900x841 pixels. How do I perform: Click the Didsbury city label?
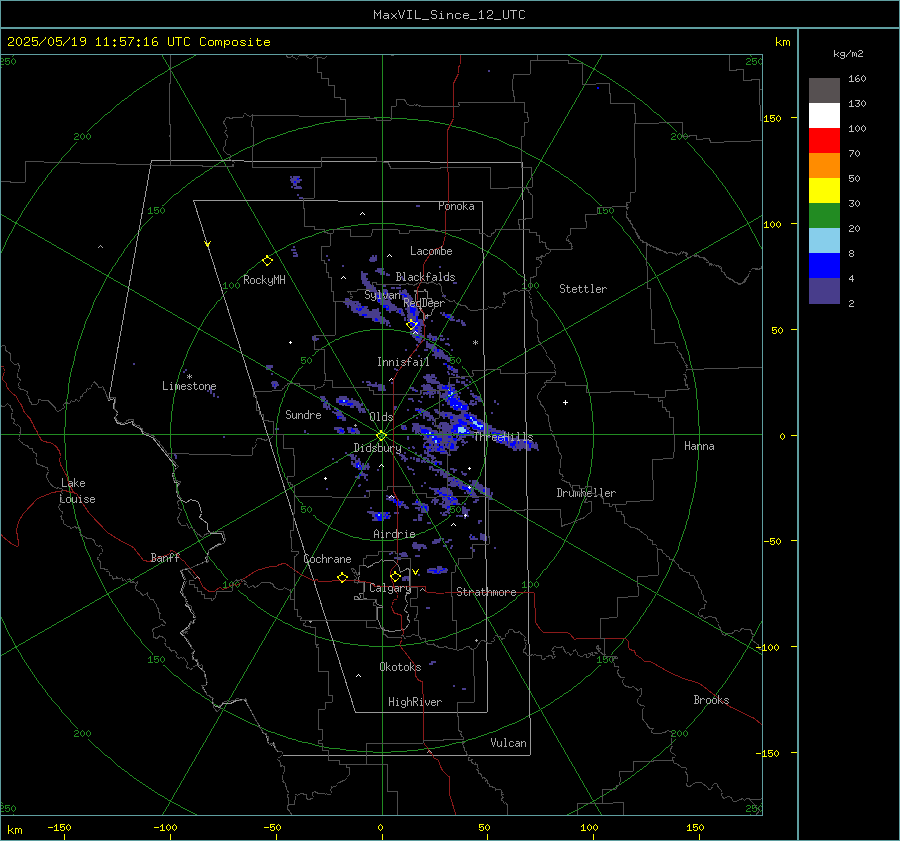point(377,448)
